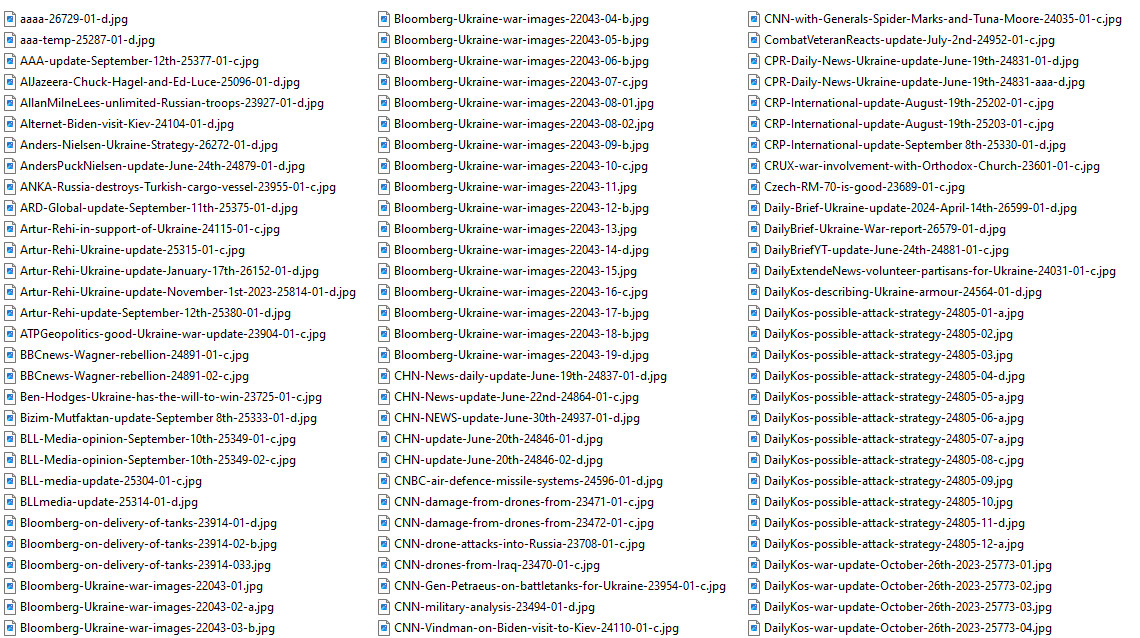Image resolution: width=1140 pixels, height=638 pixels.
Task: Select BLL-media-update-25304-01-c.jpg
Action: pos(111,481)
